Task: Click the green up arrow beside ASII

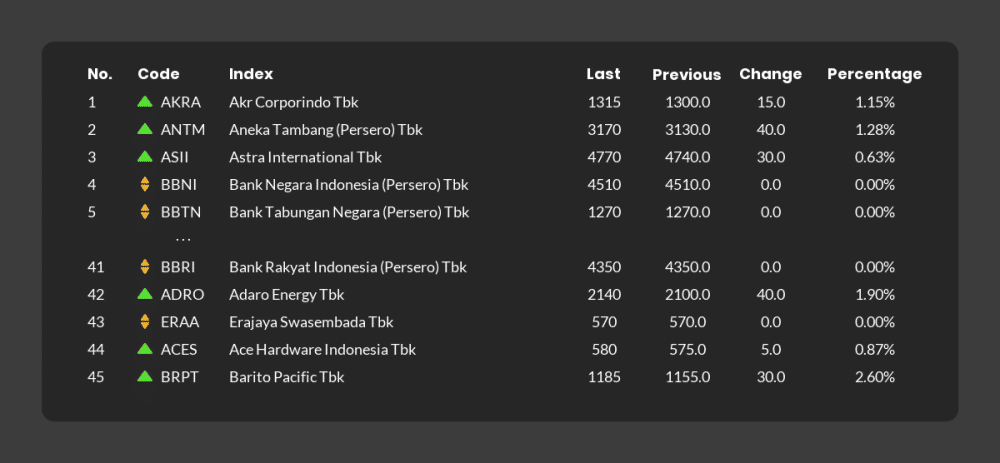Action: [145, 156]
